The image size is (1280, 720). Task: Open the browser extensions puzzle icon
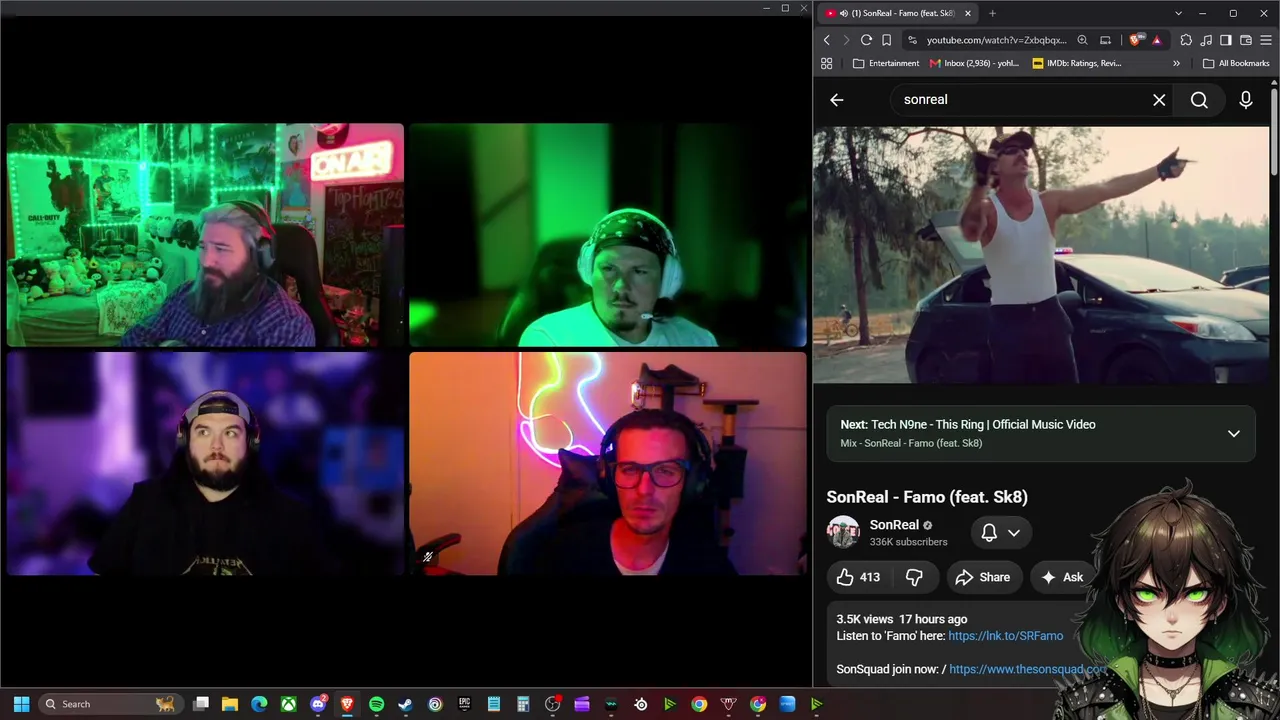click(x=1186, y=40)
